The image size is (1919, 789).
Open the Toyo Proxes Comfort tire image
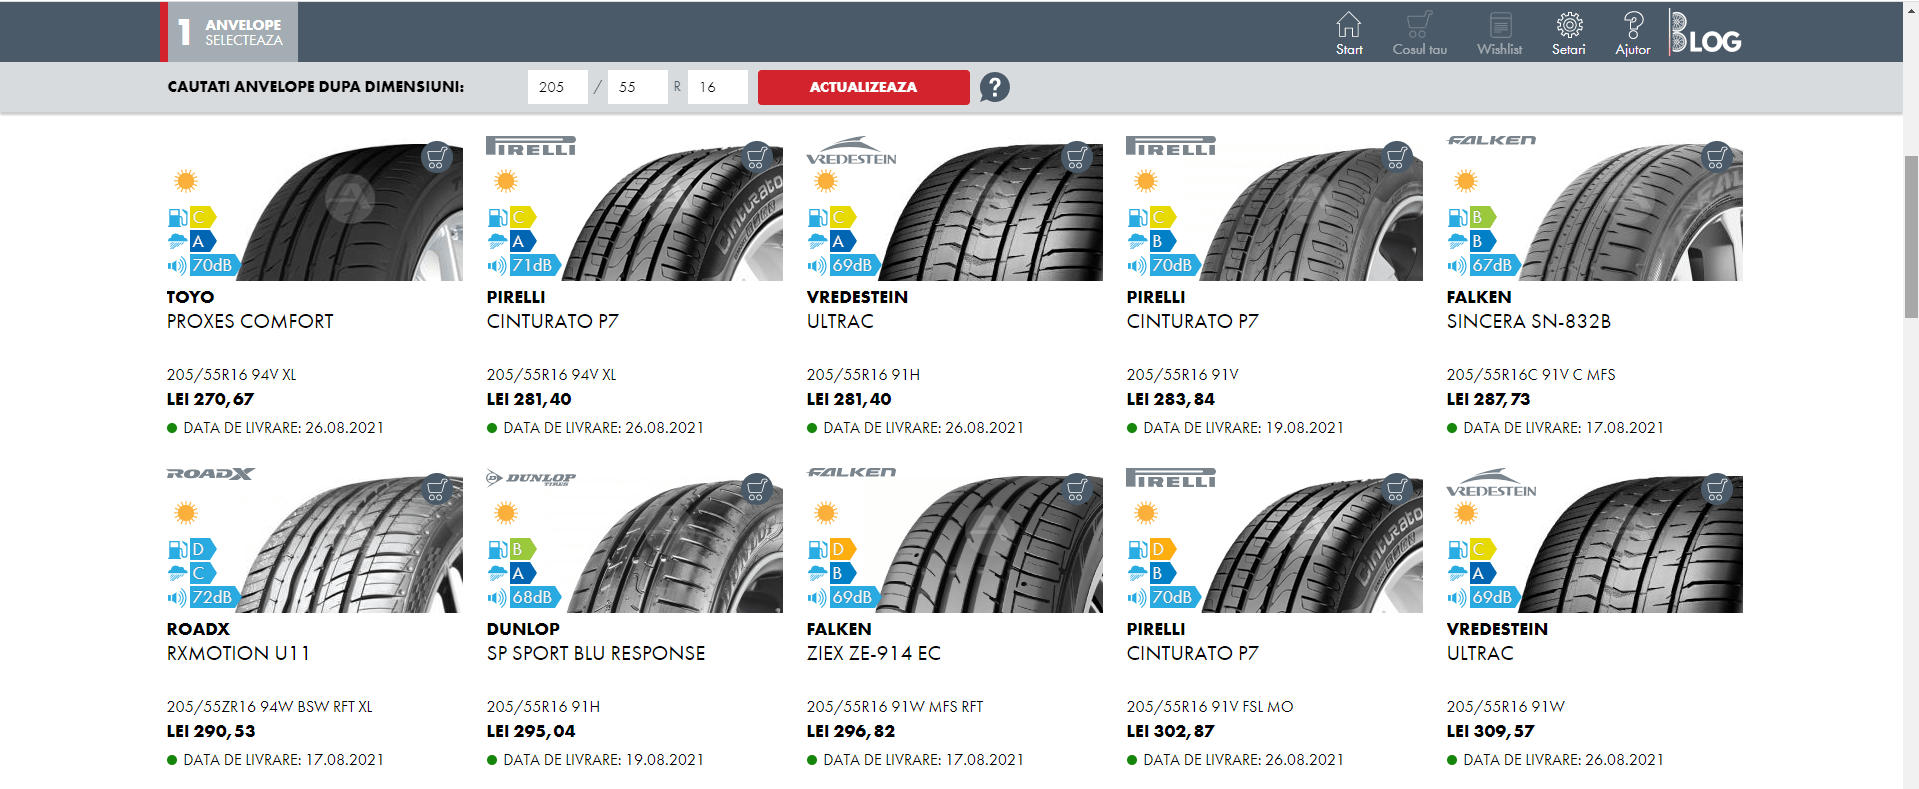pos(350,213)
